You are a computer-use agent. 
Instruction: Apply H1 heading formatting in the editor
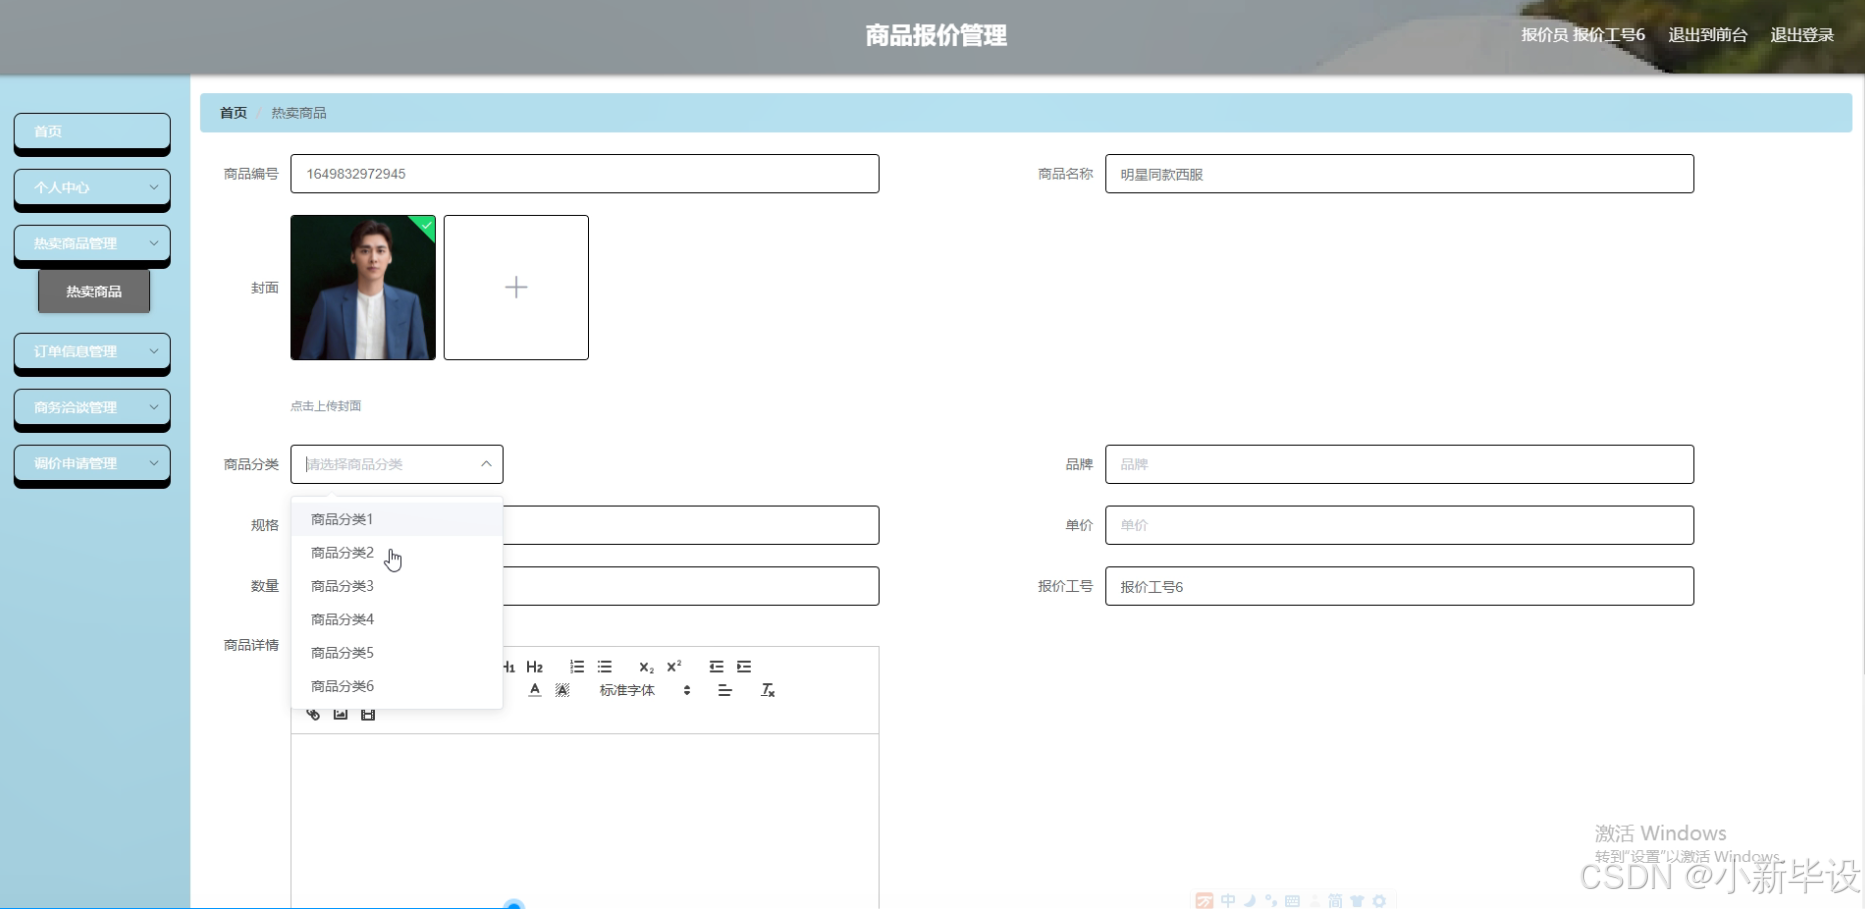click(x=507, y=666)
